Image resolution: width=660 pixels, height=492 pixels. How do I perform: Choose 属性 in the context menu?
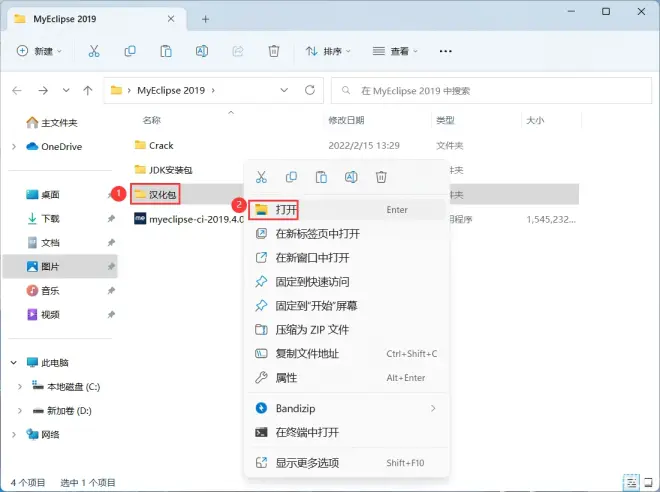click(x=346, y=378)
